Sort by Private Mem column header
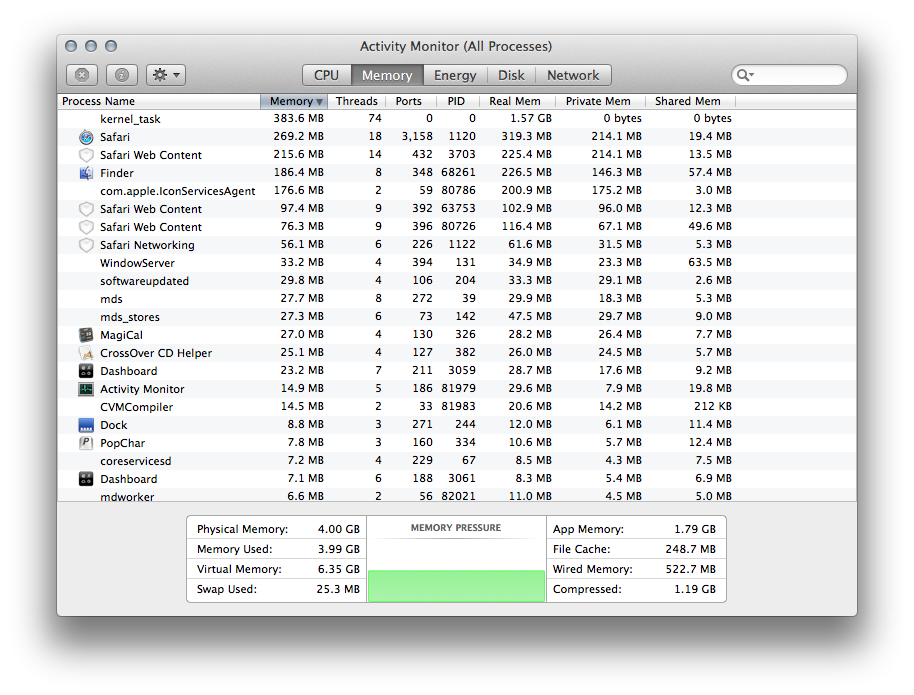This screenshot has width=914, height=695. [x=598, y=101]
